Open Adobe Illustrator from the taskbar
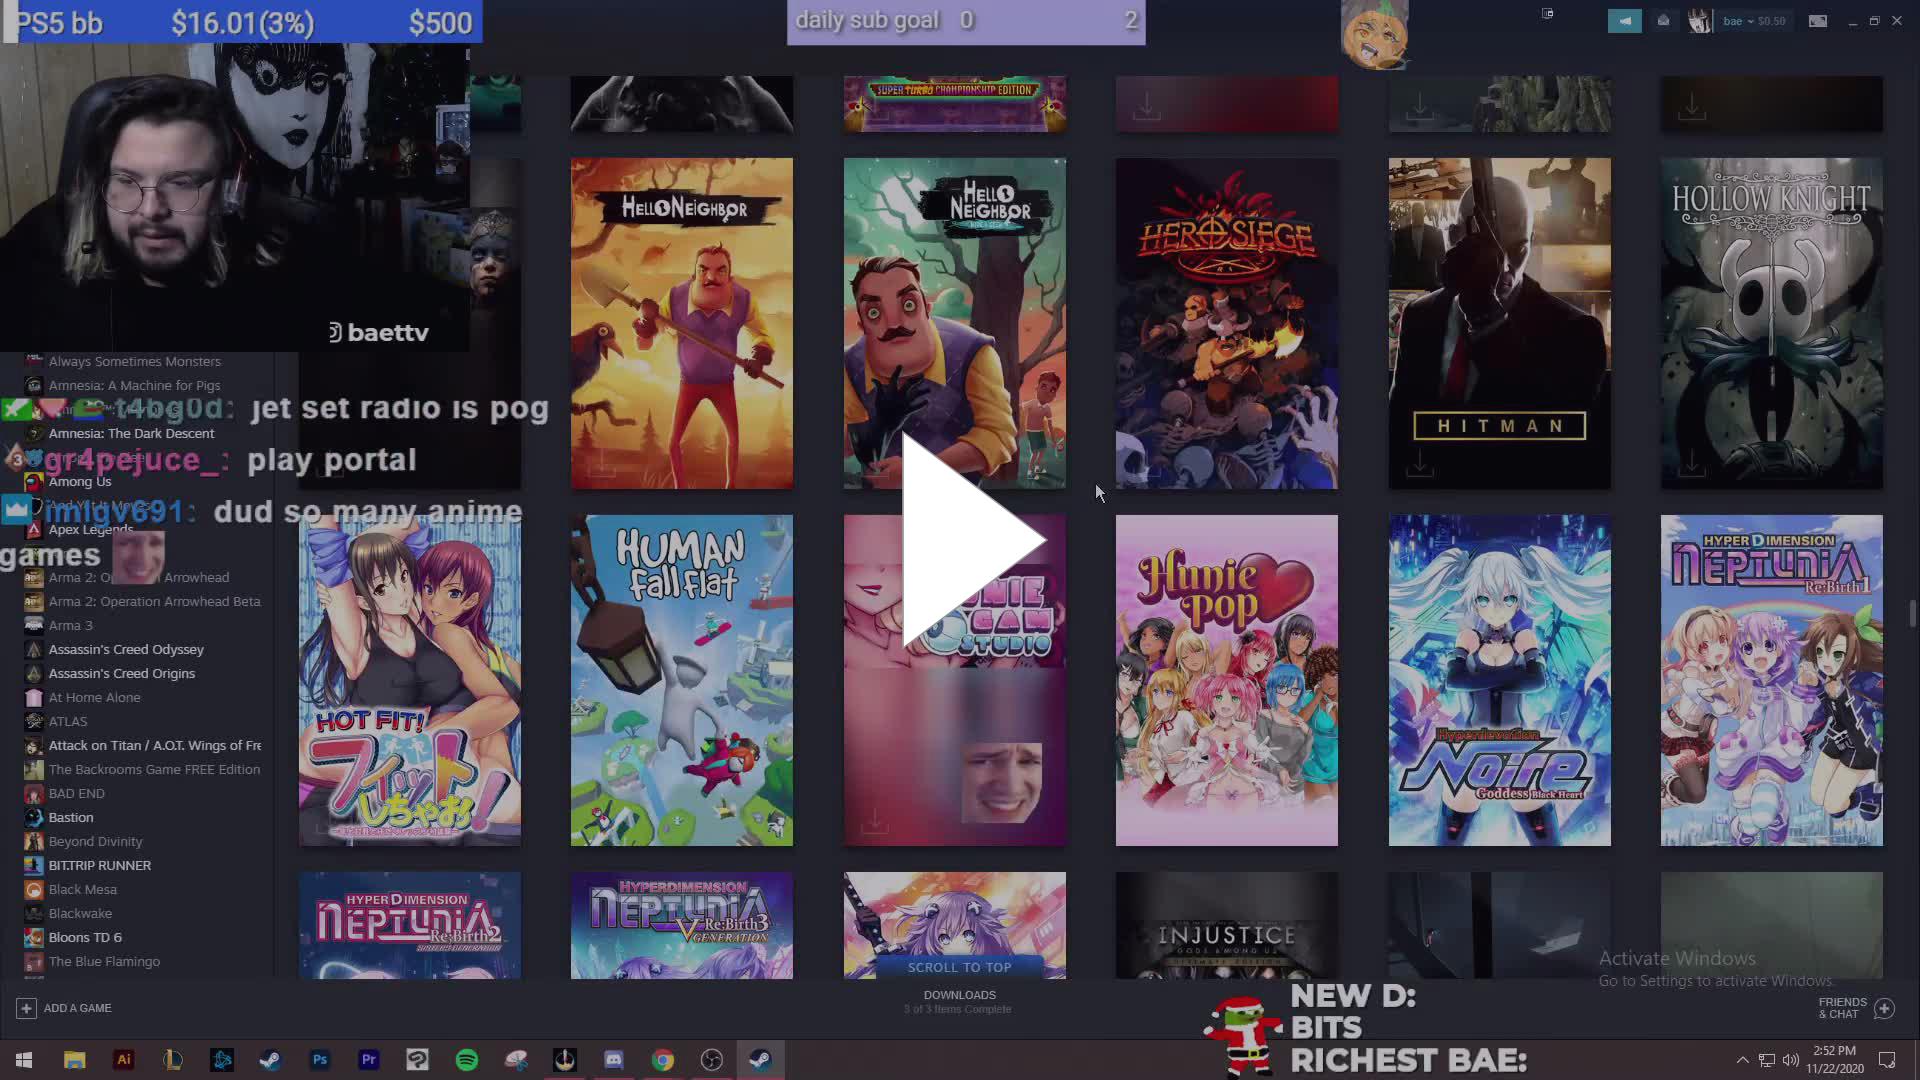The height and width of the screenshot is (1080, 1920). point(123,1059)
